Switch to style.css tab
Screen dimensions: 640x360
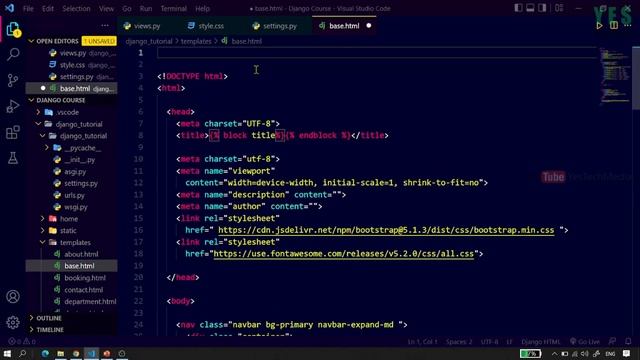pos(211,26)
